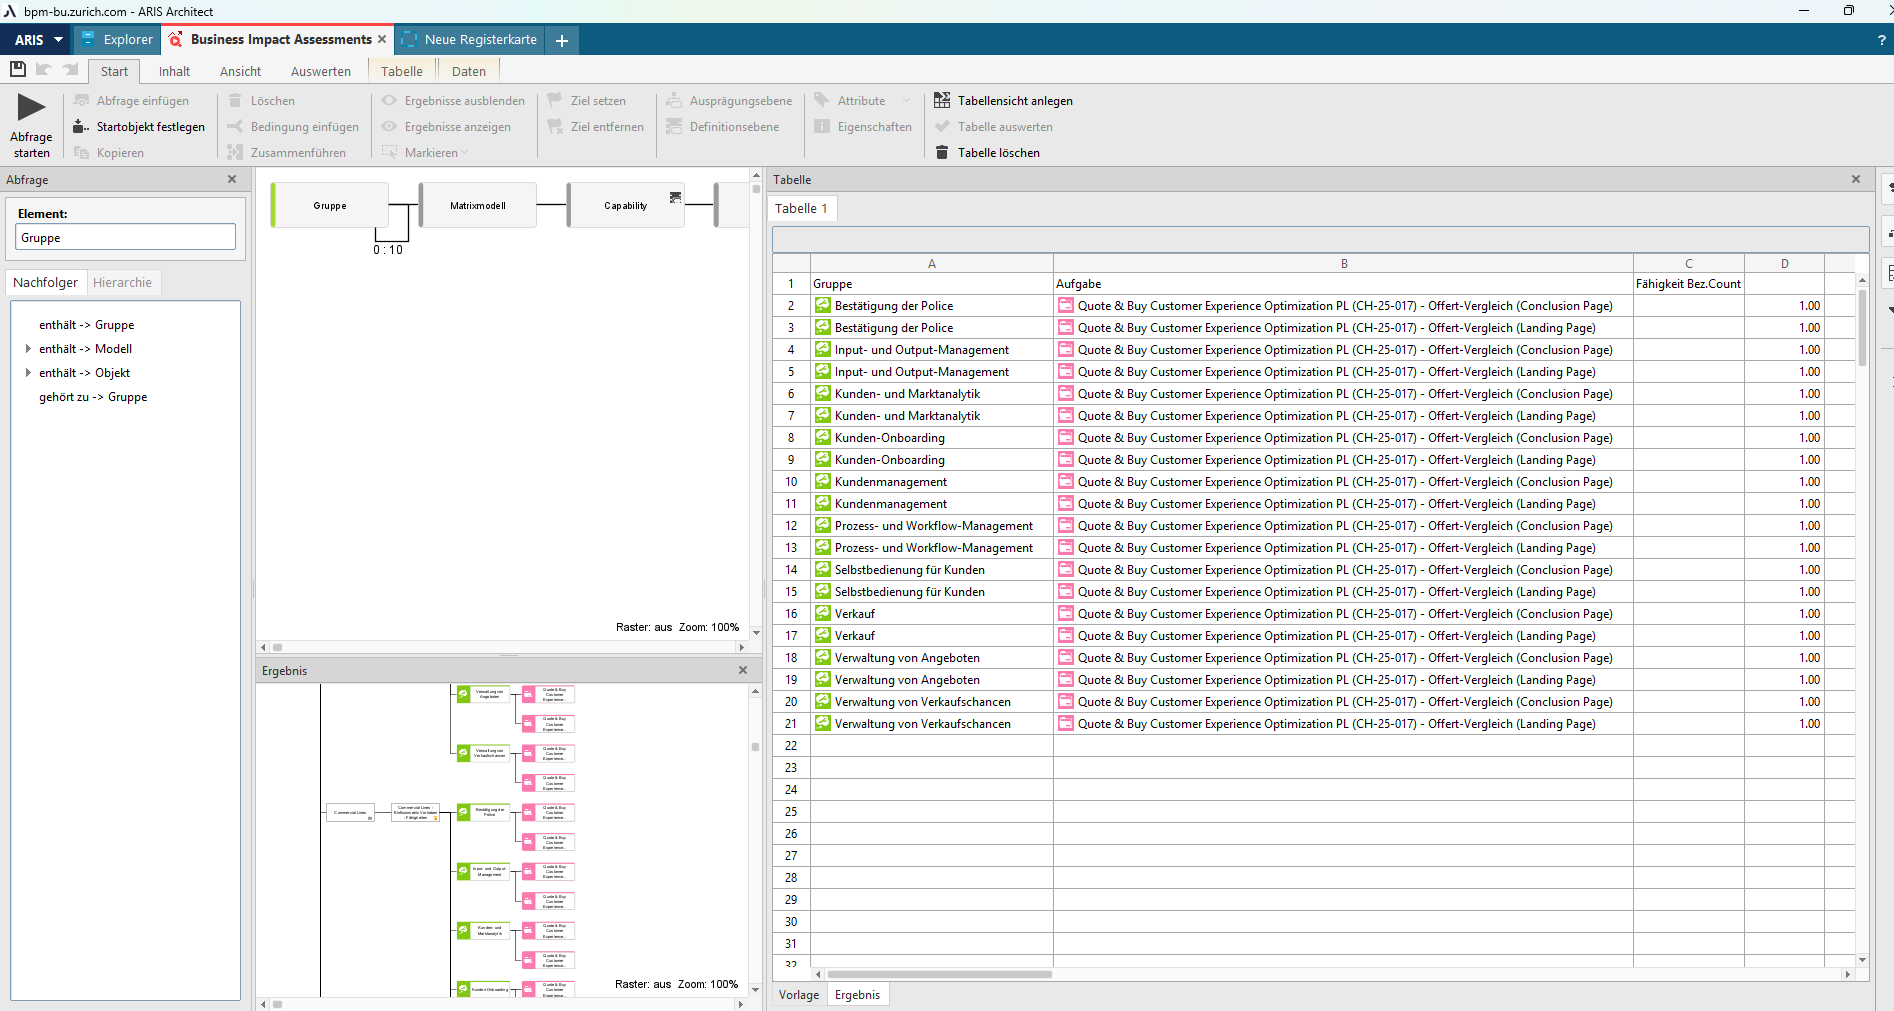
Task: Click into the Element input field
Action: [x=125, y=238]
